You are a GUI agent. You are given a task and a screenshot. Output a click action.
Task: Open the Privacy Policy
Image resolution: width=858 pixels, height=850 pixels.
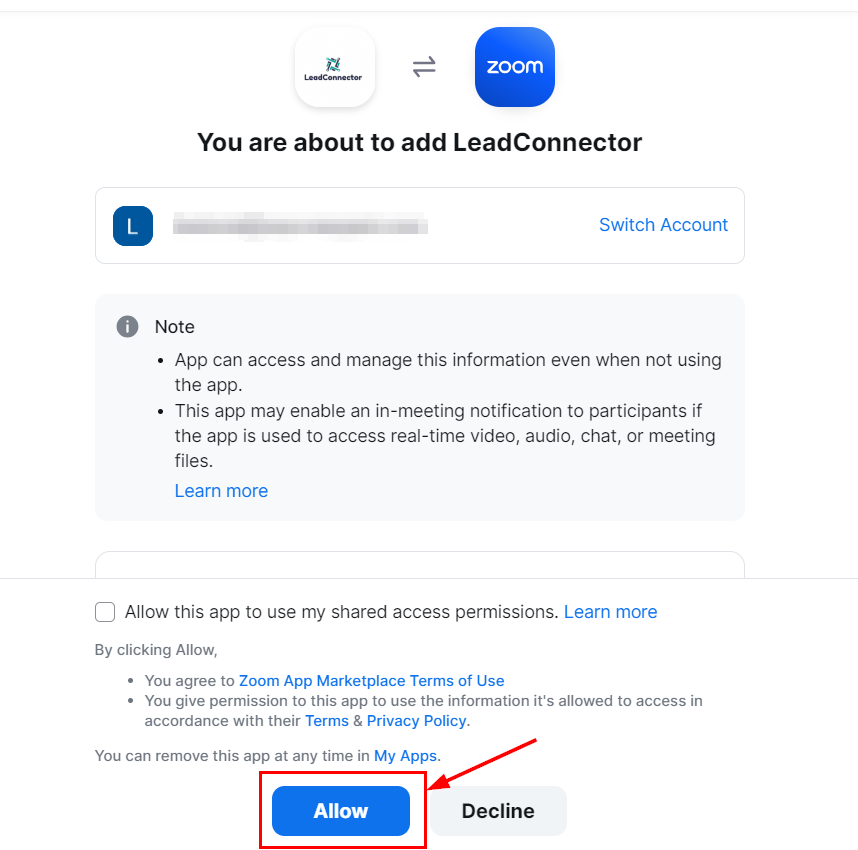click(416, 720)
